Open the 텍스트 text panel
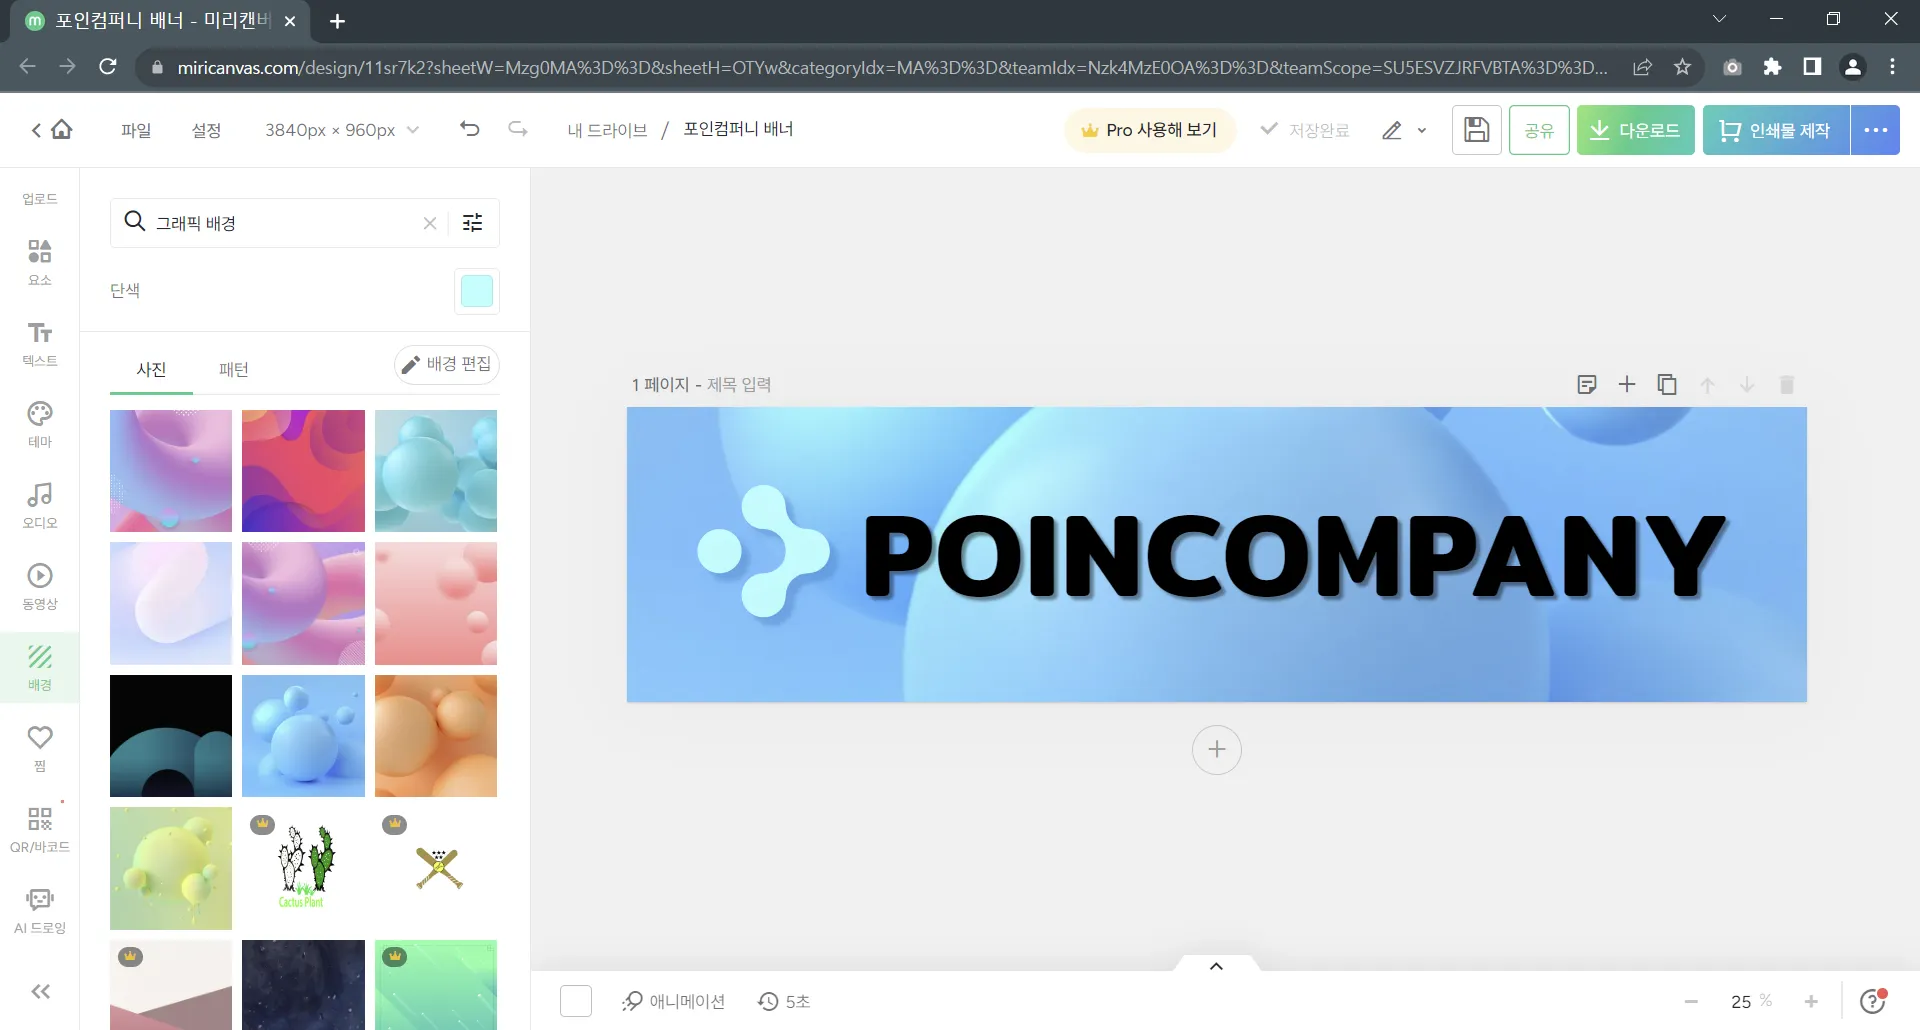Screen dimensions: 1920x1030 pos(40,343)
